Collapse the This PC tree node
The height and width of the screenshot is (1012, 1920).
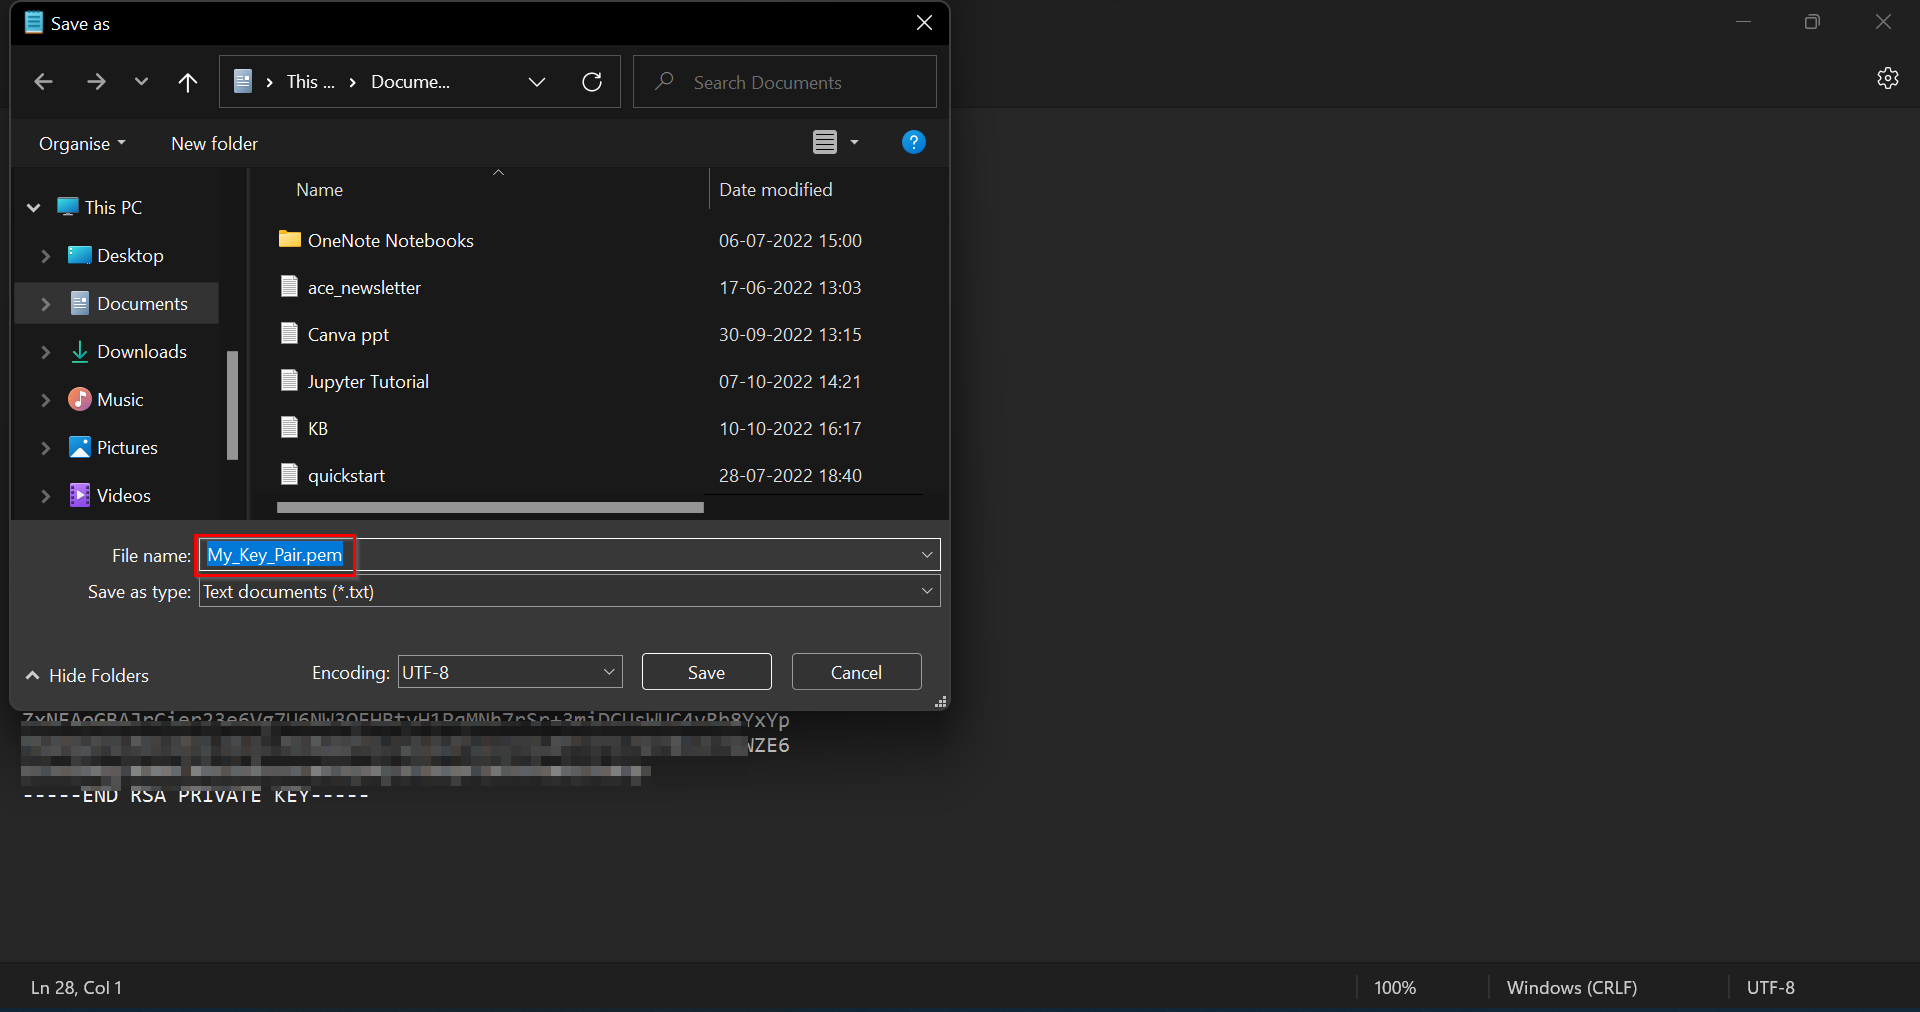(x=33, y=208)
